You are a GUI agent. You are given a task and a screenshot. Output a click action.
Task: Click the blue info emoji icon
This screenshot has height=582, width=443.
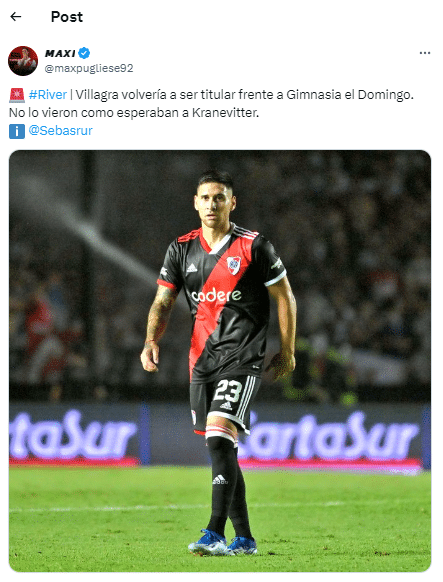click(x=17, y=131)
